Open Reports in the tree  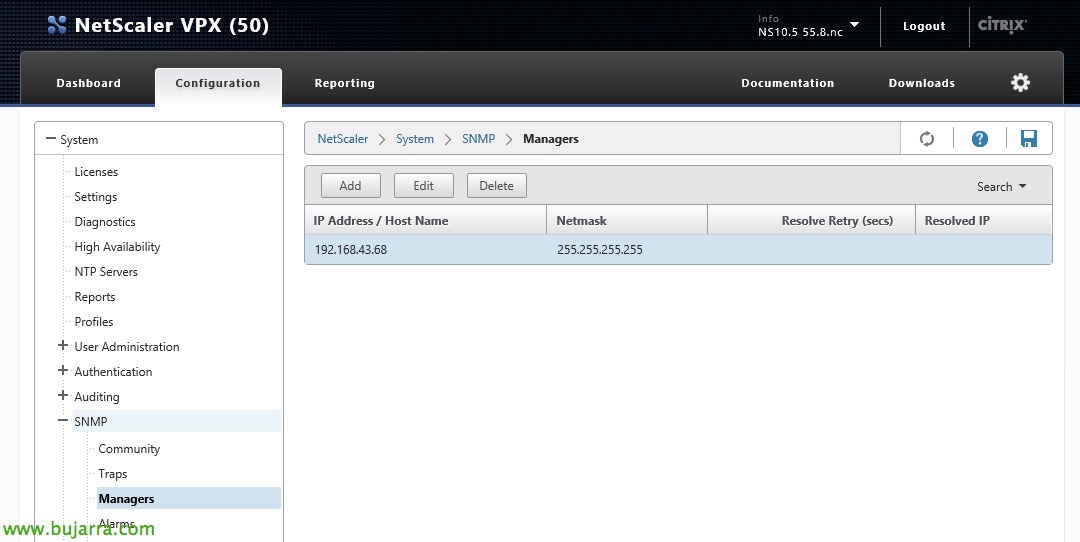[94, 297]
